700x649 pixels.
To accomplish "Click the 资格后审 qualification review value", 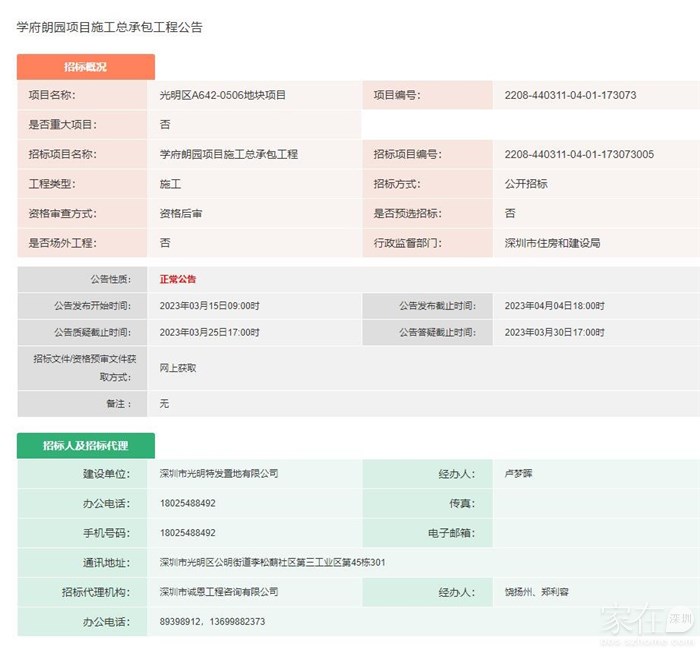I will coord(181,214).
